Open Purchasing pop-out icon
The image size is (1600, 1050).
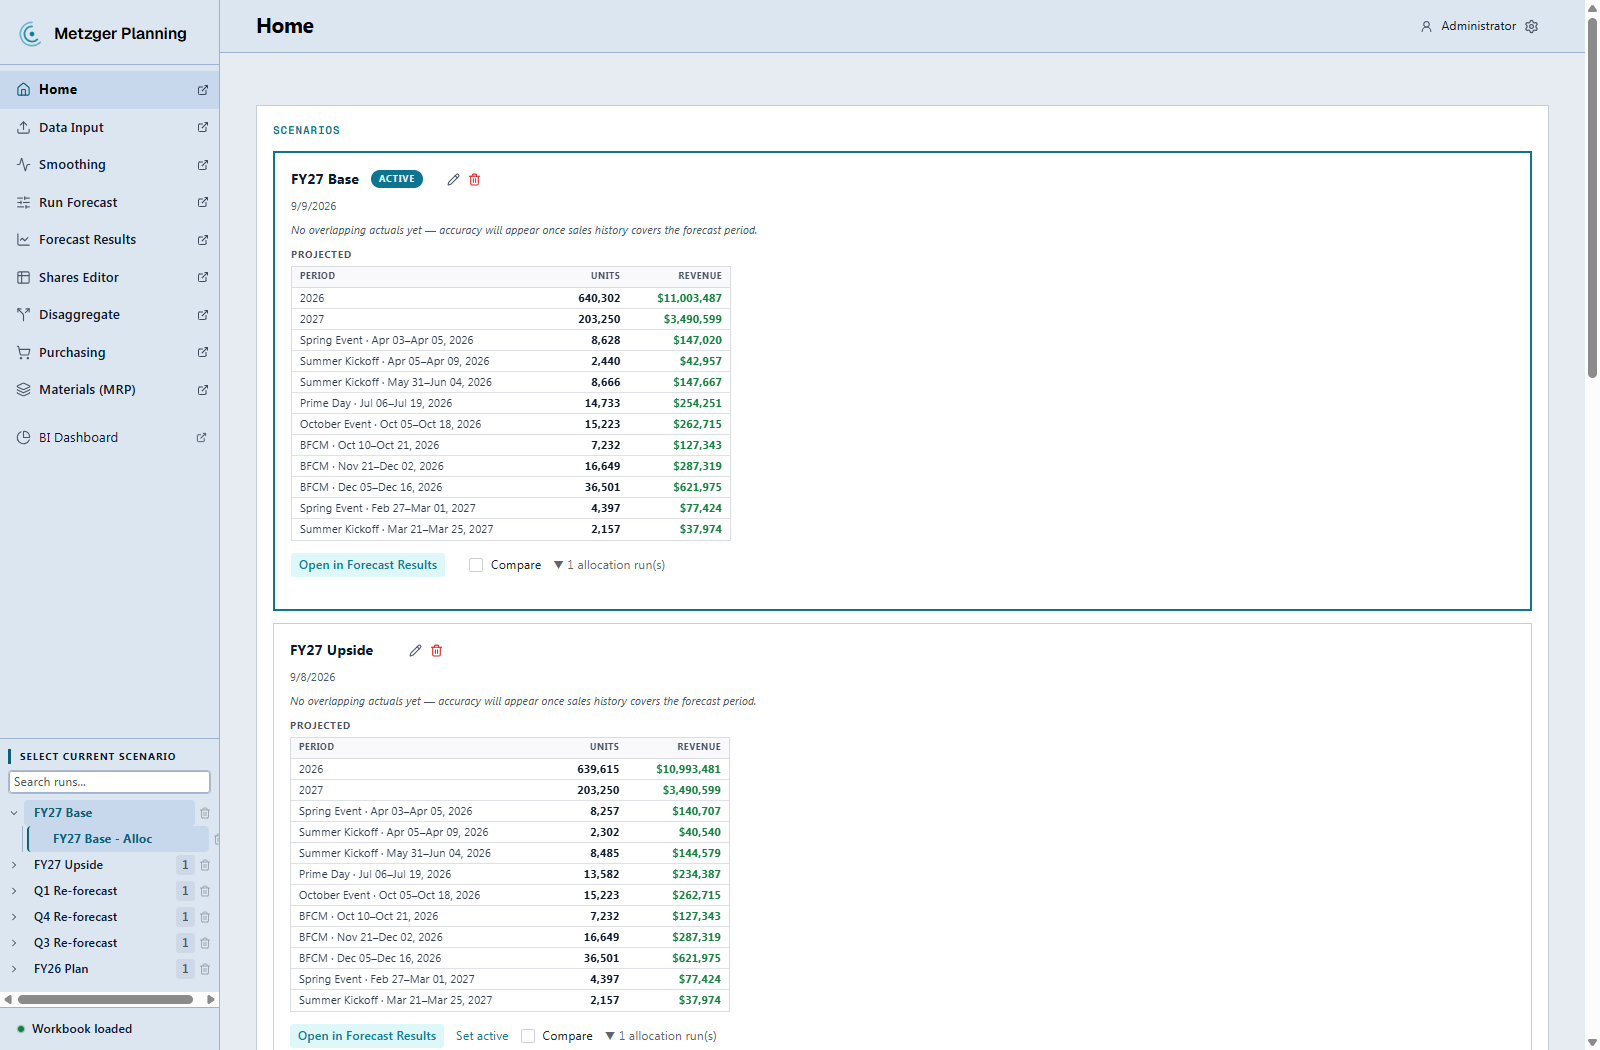coord(203,352)
